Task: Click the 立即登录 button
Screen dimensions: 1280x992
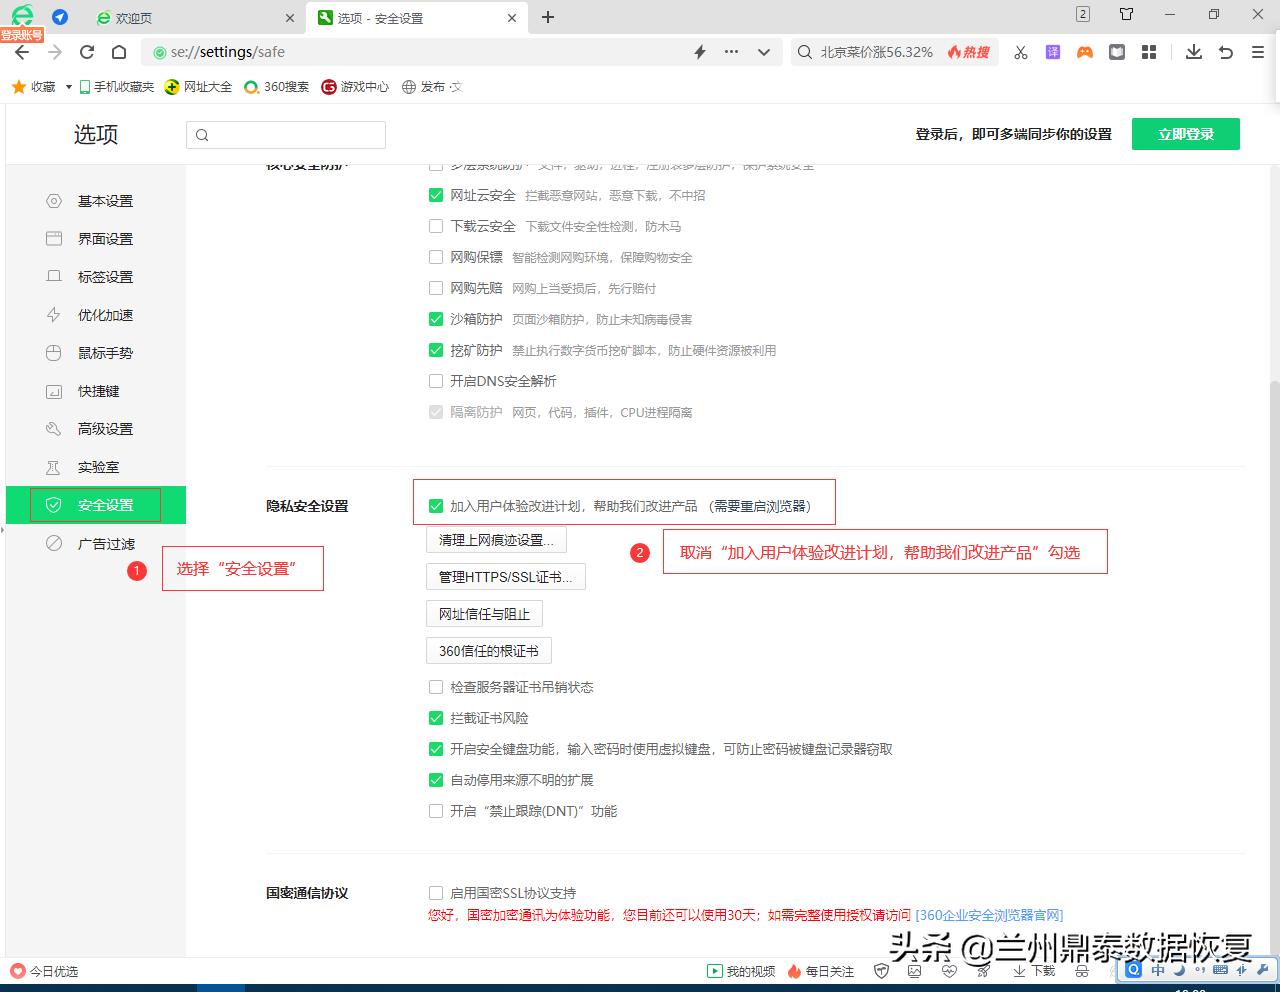Action: click(x=1186, y=133)
